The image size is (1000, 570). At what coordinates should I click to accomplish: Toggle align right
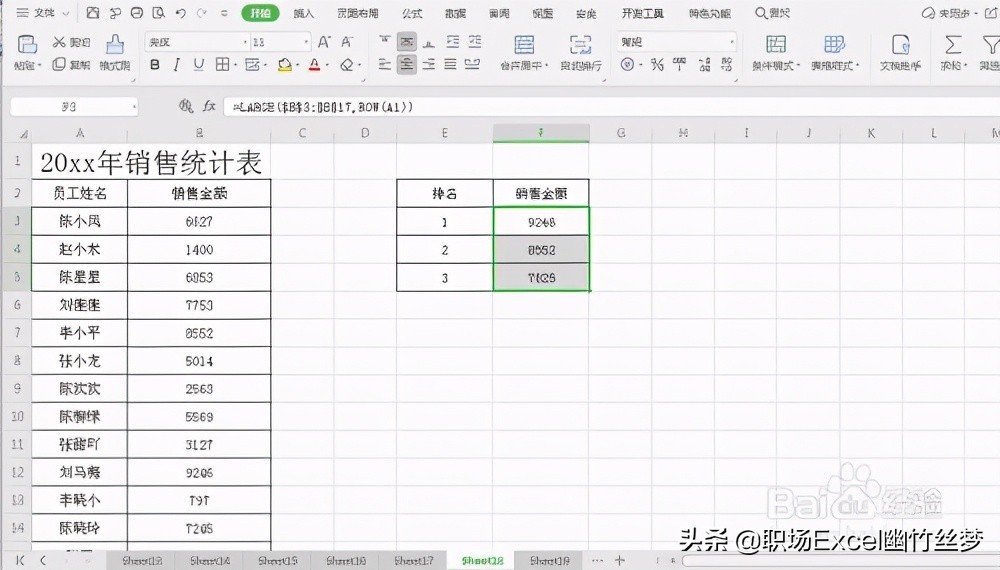(x=429, y=64)
